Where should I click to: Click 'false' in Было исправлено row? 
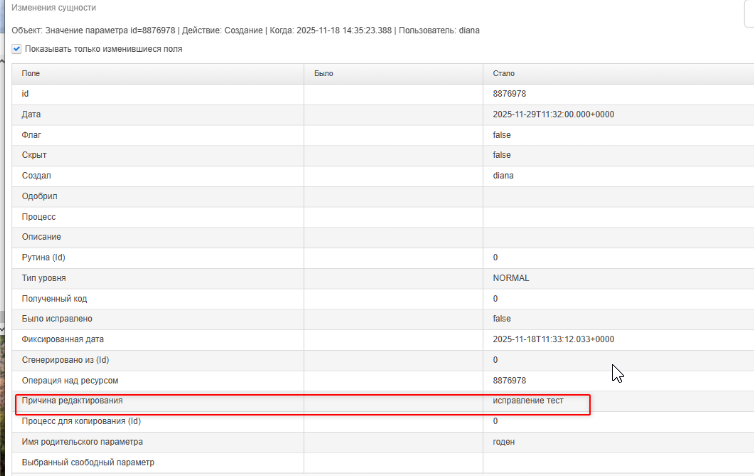click(502, 319)
